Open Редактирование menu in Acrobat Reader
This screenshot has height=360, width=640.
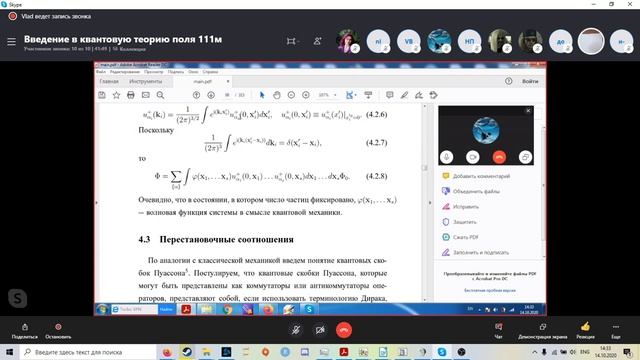[x=125, y=72]
